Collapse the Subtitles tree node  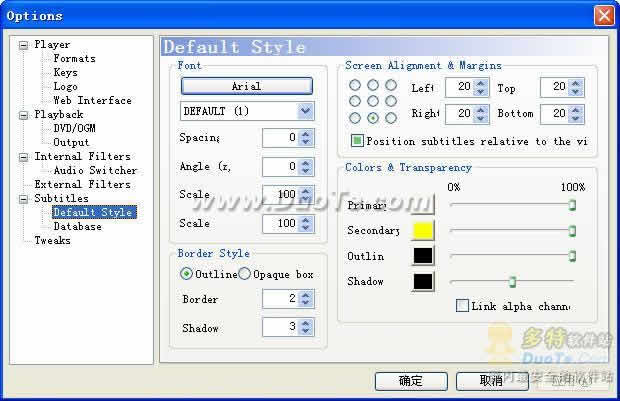click(24, 199)
